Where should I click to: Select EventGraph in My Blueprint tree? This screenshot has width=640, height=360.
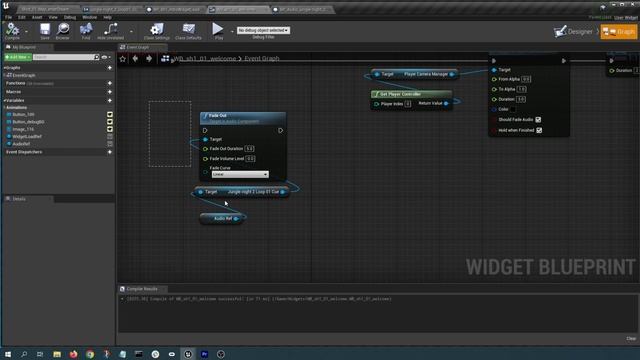click(24, 76)
